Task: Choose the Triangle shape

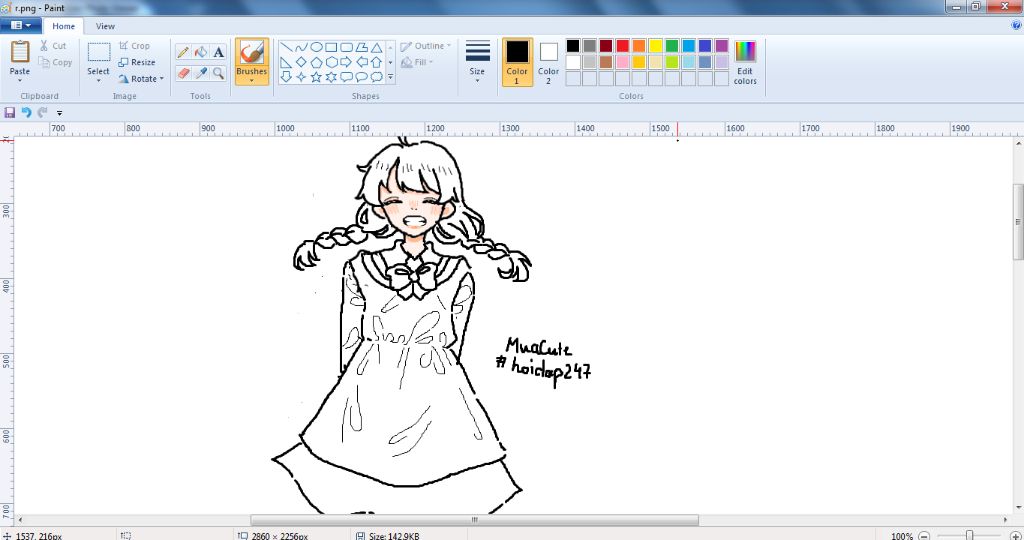Action: [376, 48]
